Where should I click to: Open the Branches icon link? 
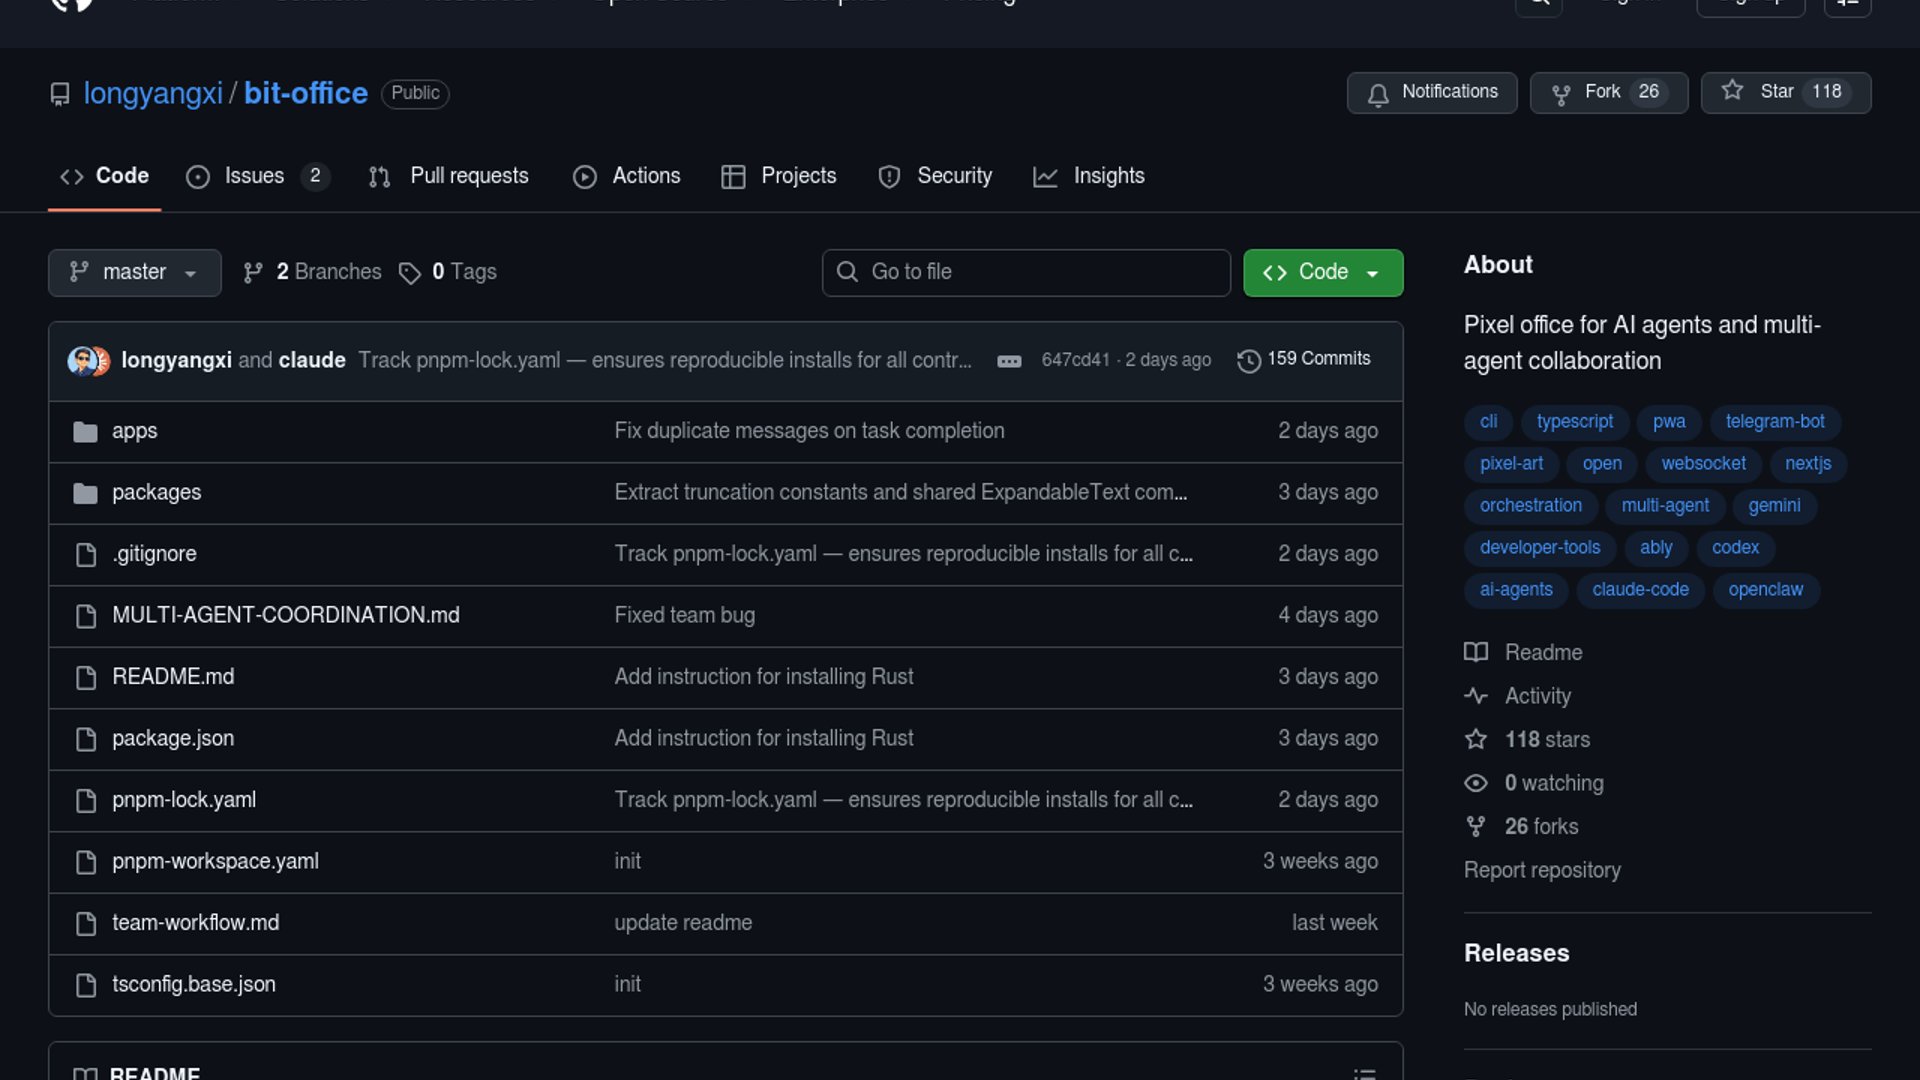(x=253, y=272)
